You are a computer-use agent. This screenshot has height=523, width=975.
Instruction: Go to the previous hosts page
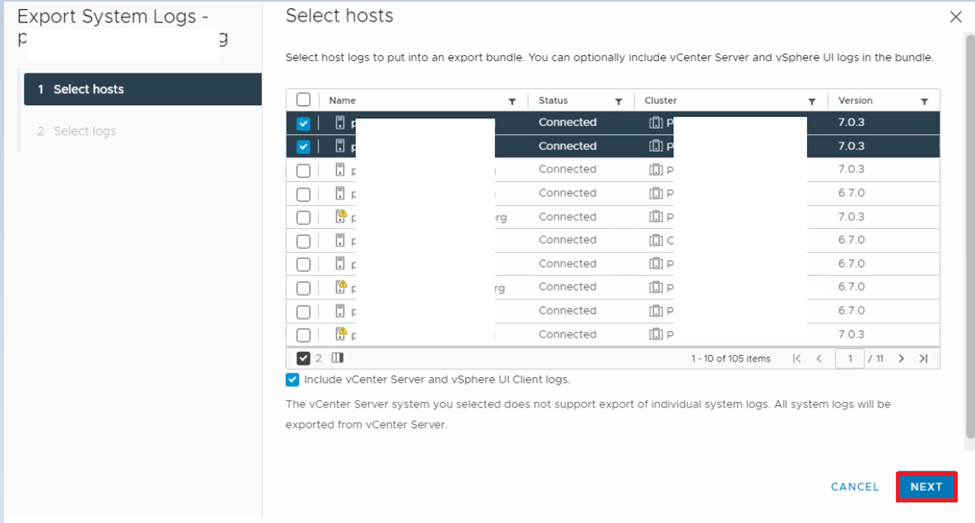click(x=819, y=358)
